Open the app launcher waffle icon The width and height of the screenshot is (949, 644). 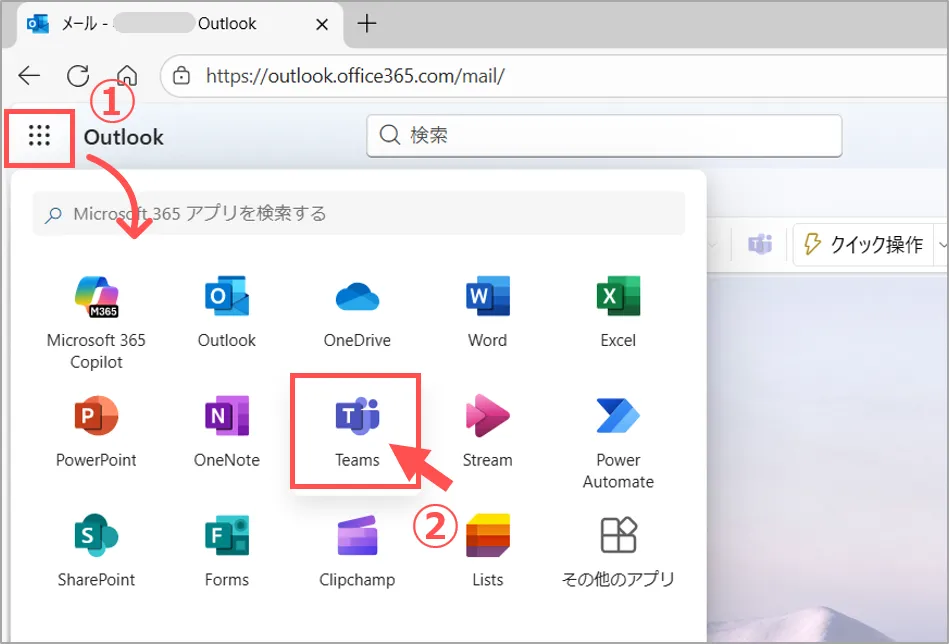pyautogui.click(x=39, y=136)
